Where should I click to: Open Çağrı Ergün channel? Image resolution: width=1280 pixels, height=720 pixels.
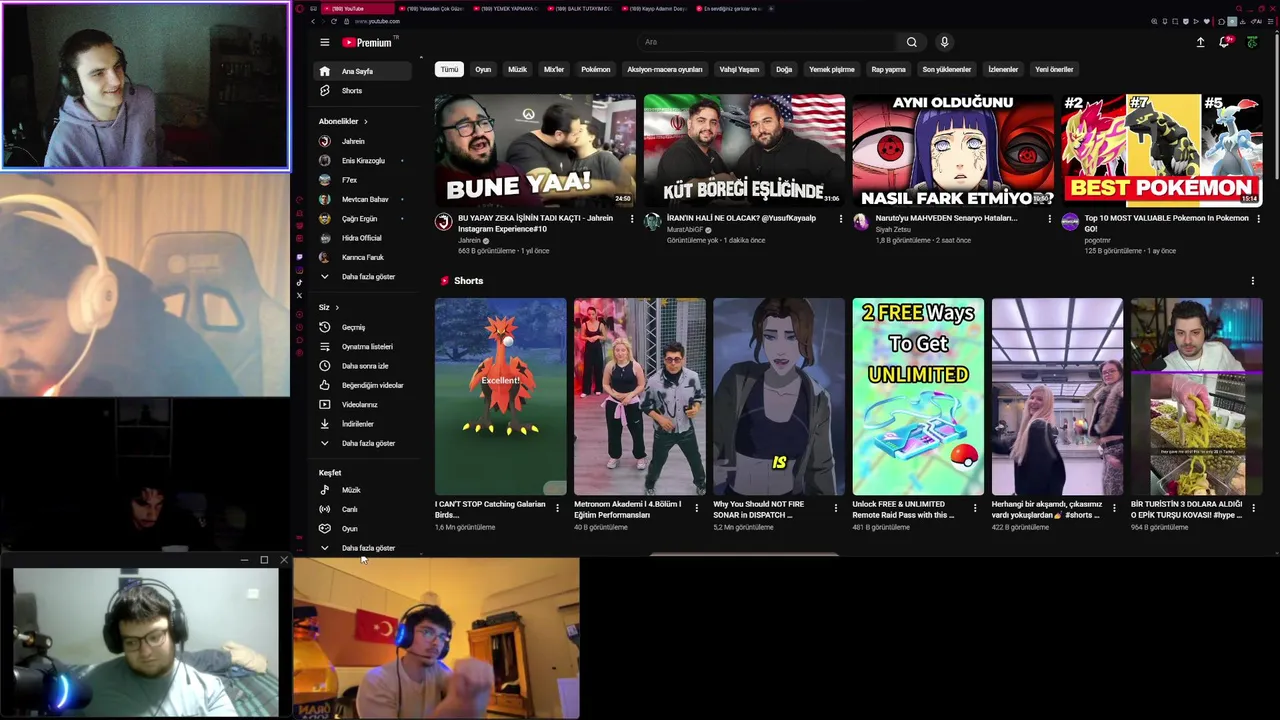(x=362, y=218)
